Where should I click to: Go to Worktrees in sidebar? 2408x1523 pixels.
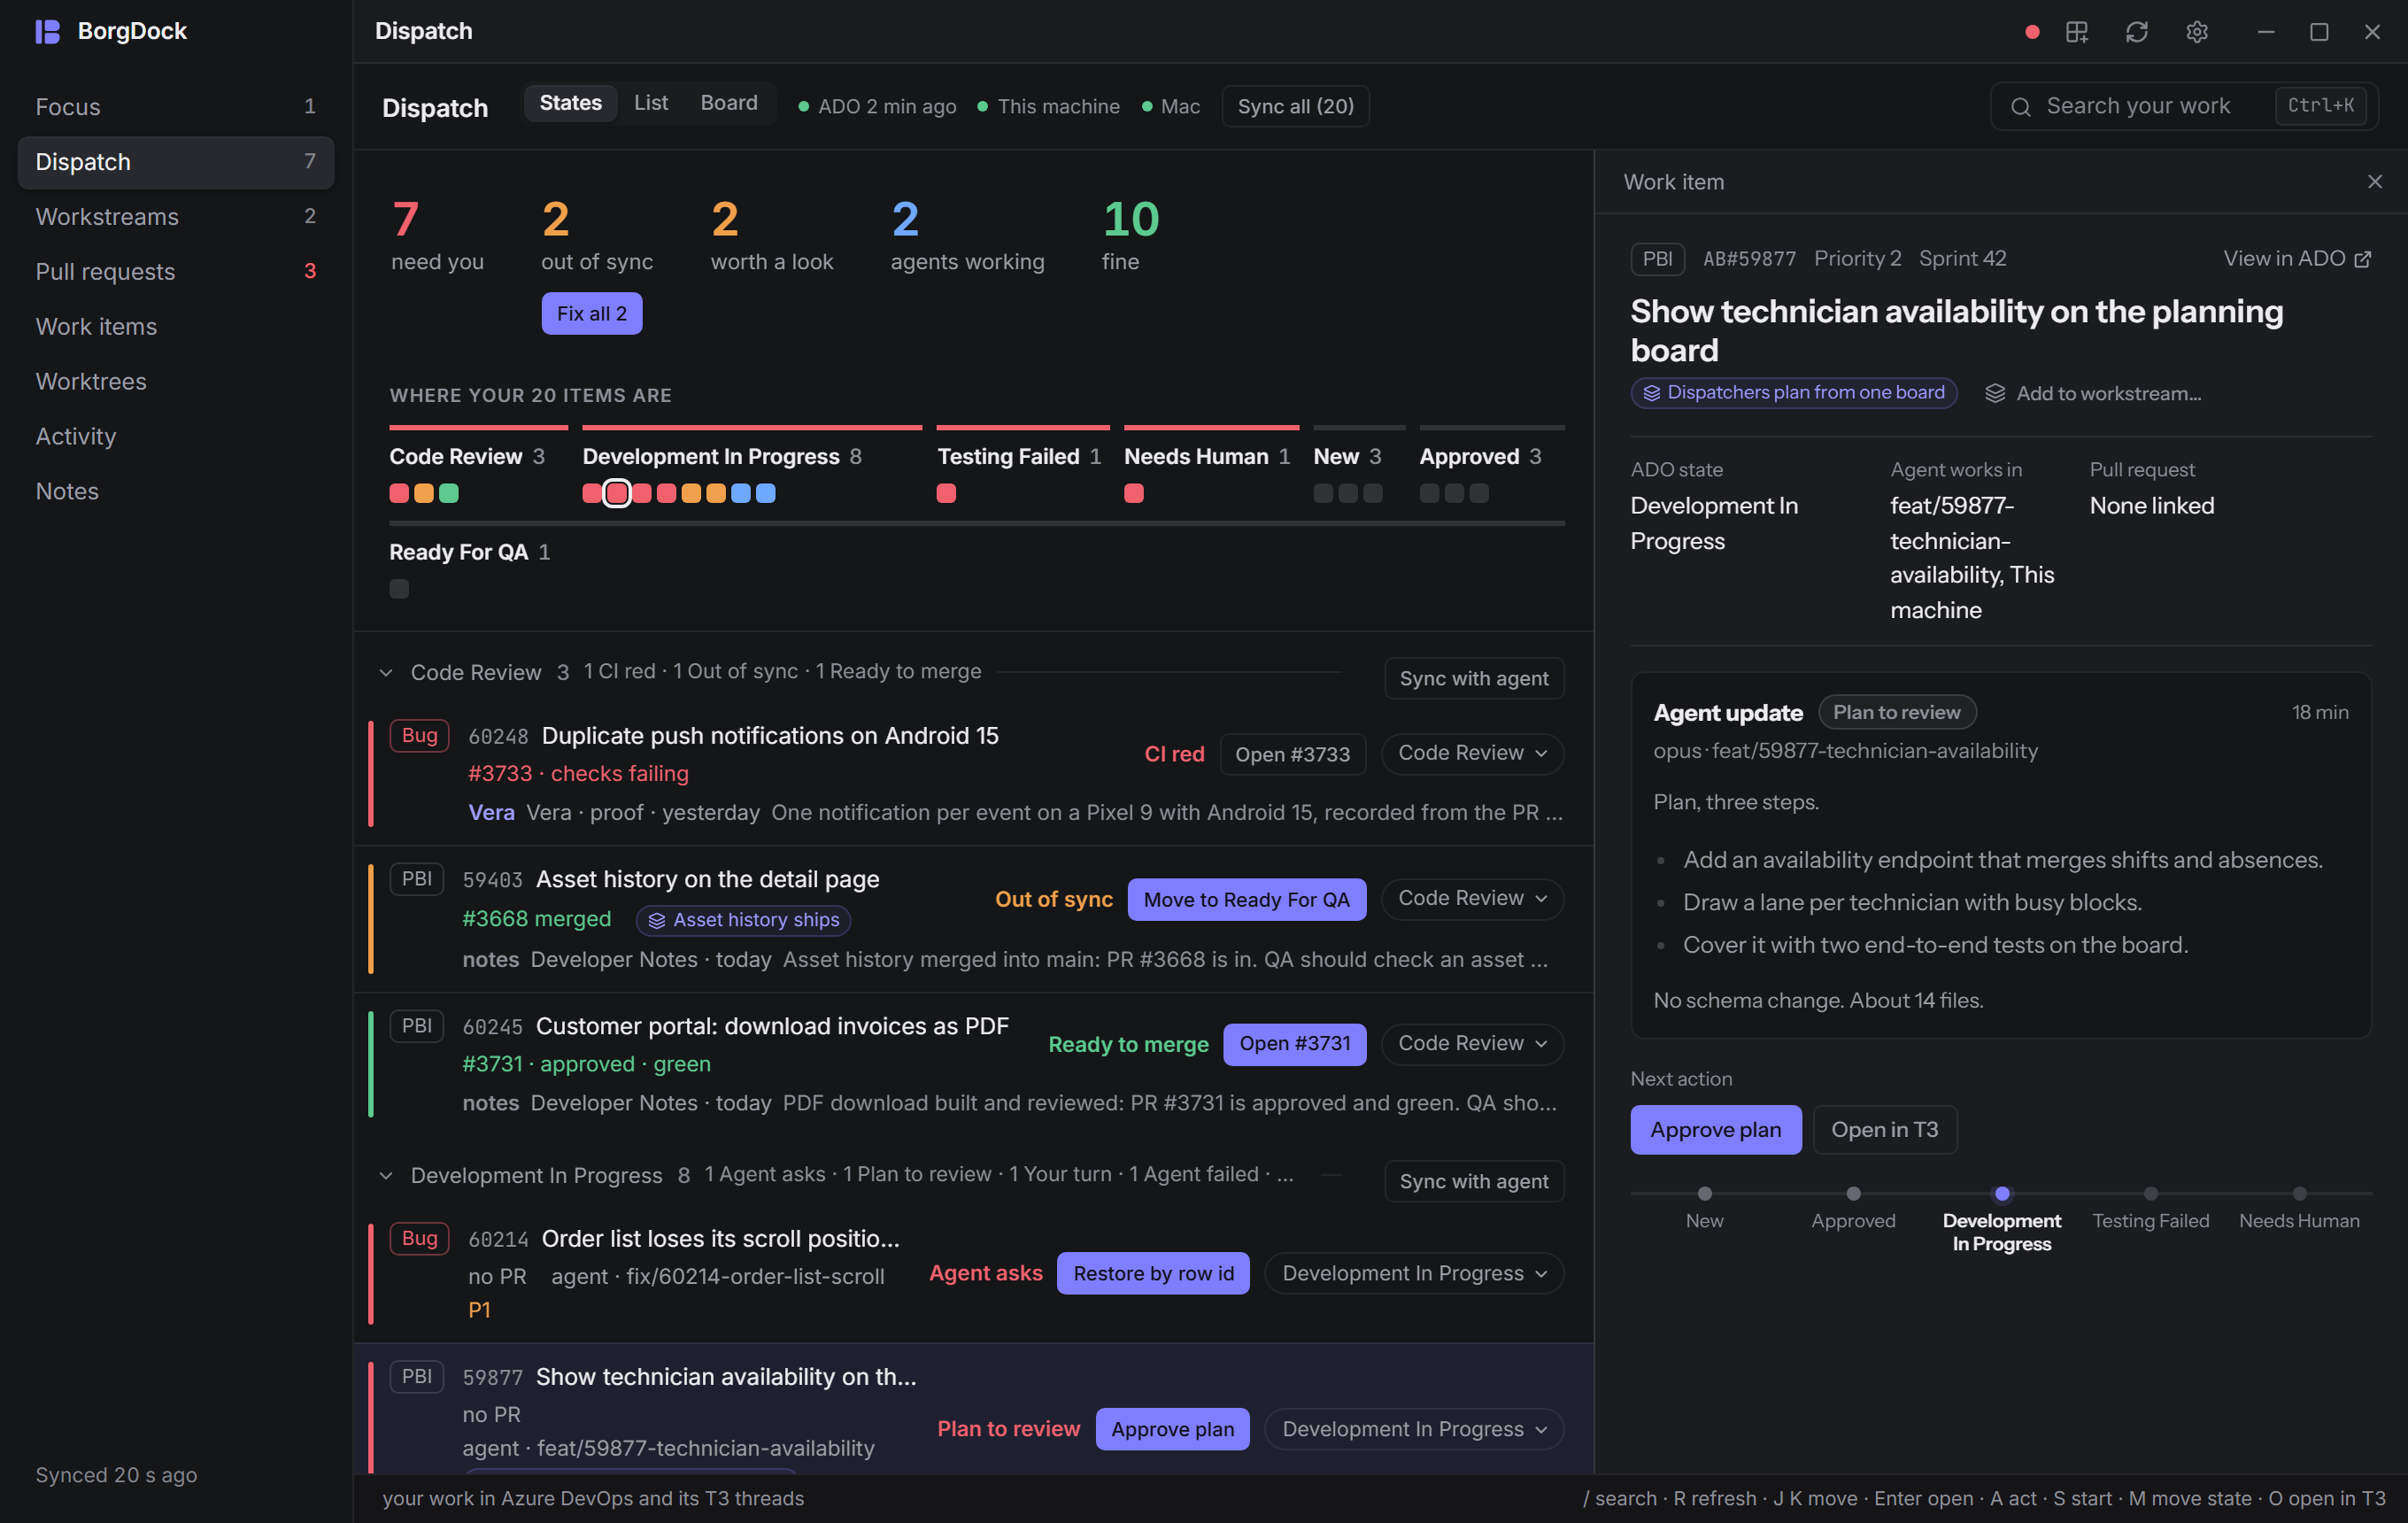[176, 382]
